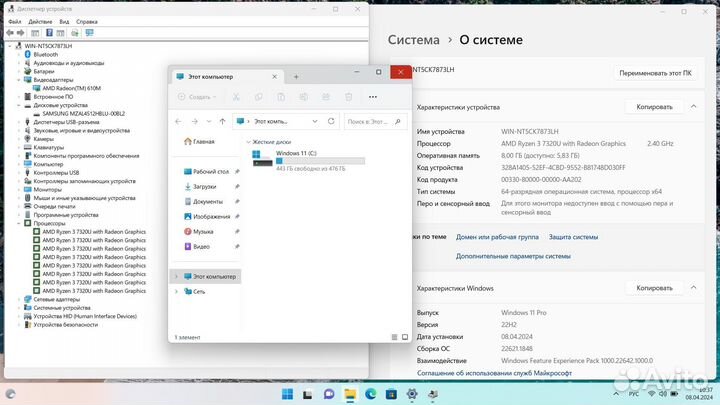Click Rename icon in Explorer toolbar
The width and height of the screenshot is (720, 405).
[x=304, y=97]
